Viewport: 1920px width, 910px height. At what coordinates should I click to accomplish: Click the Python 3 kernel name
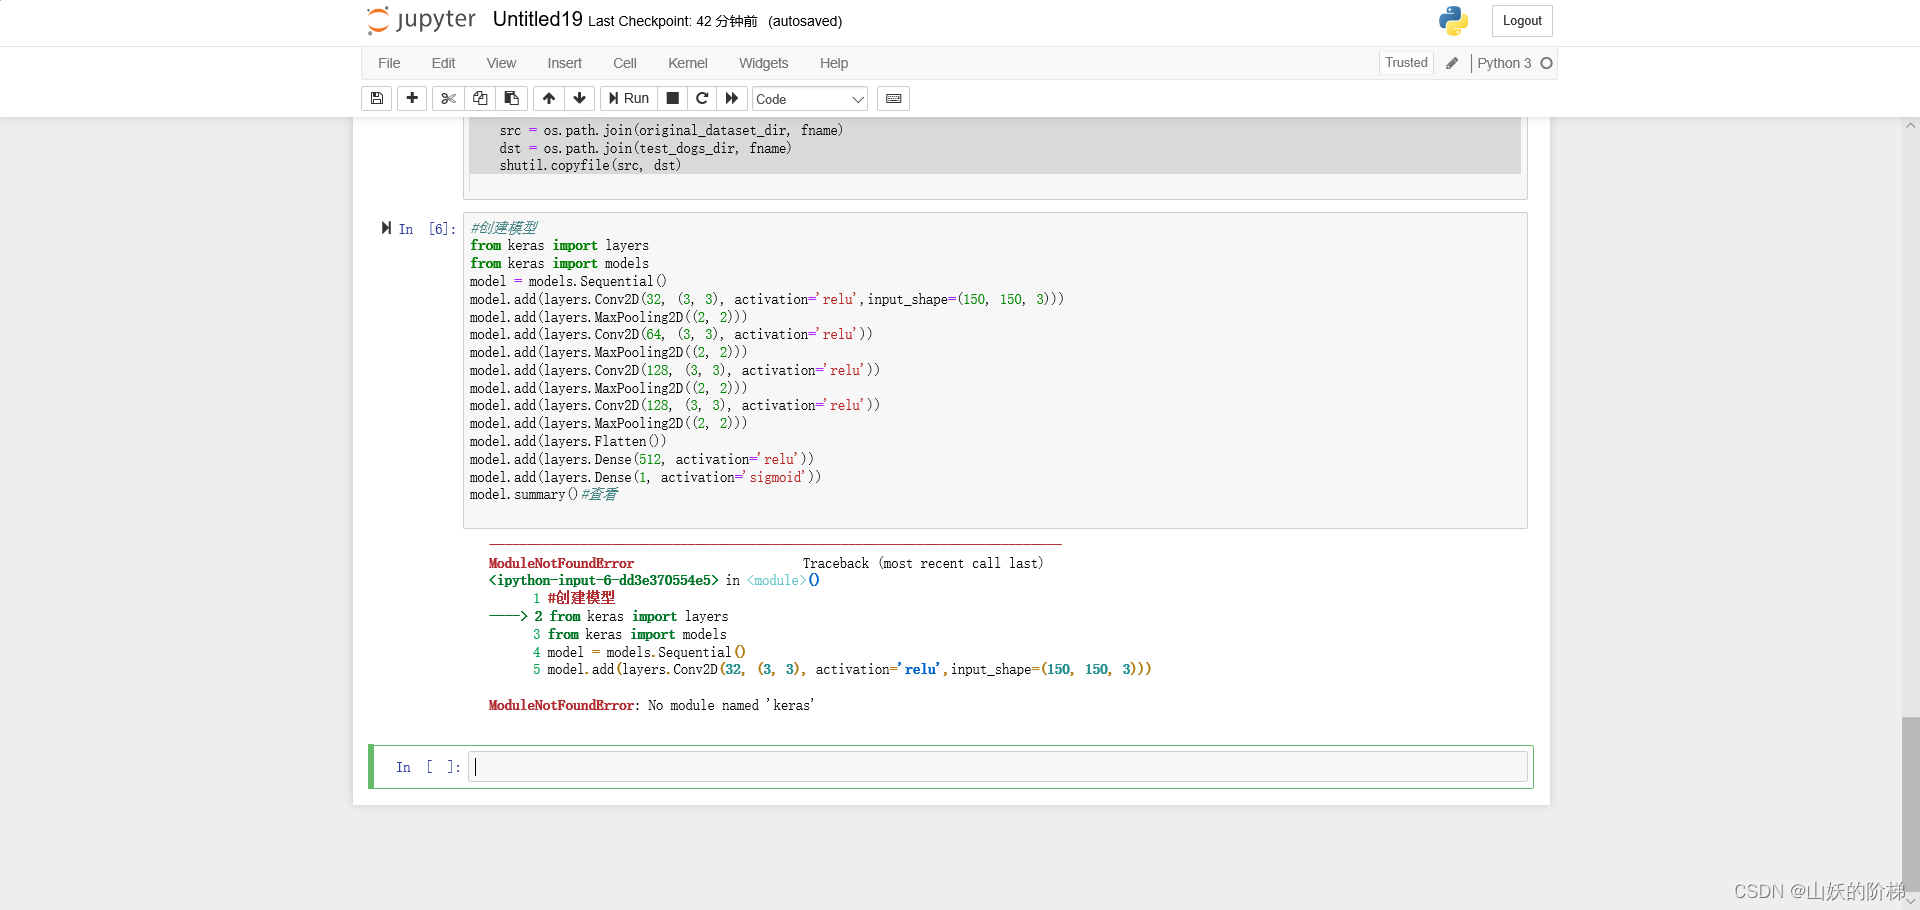tap(1504, 63)
